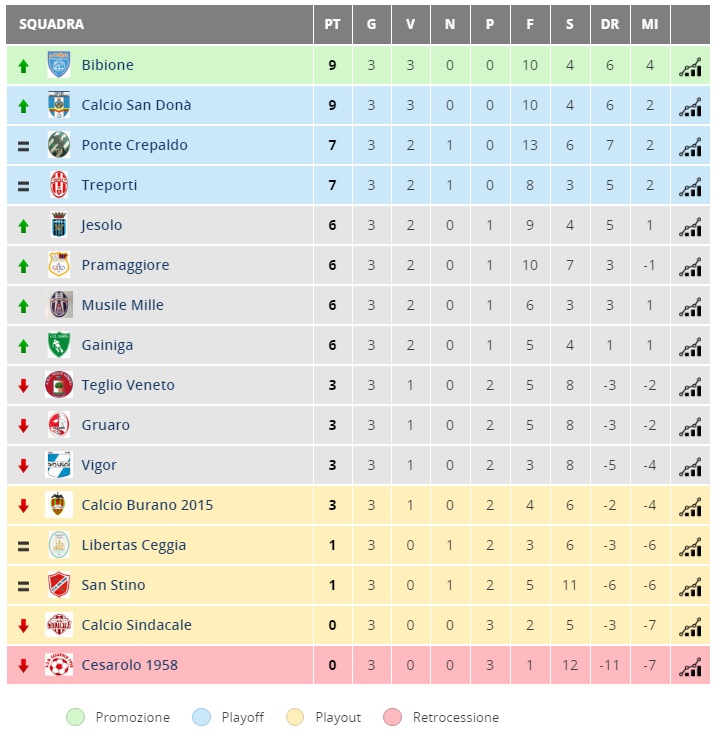This screenshot has height=734, width=727.
Task: Open the Libertas Ceggia team link
Action: click(x=134, y=545)
